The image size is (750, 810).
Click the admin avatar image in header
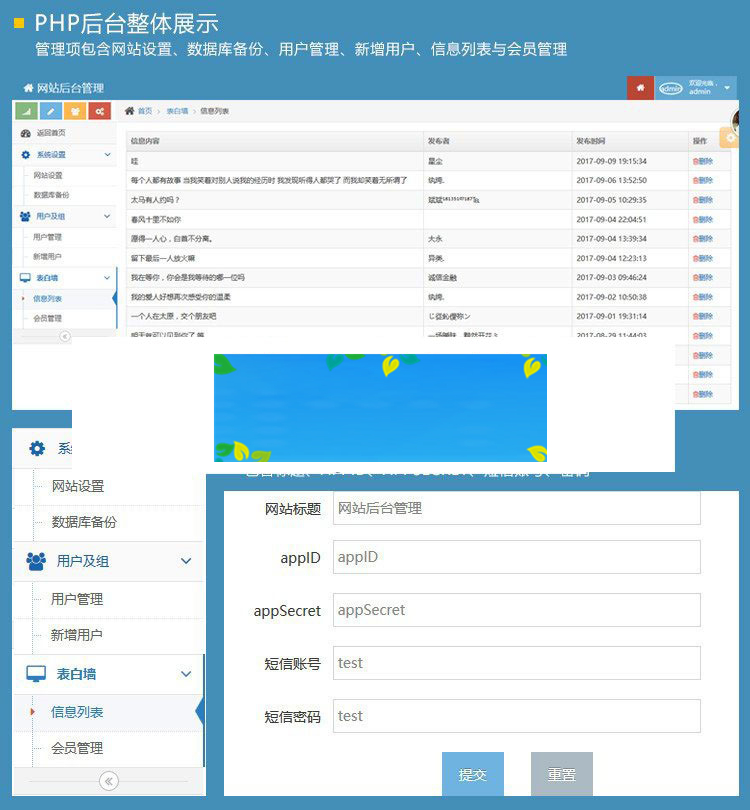[671, 88]
